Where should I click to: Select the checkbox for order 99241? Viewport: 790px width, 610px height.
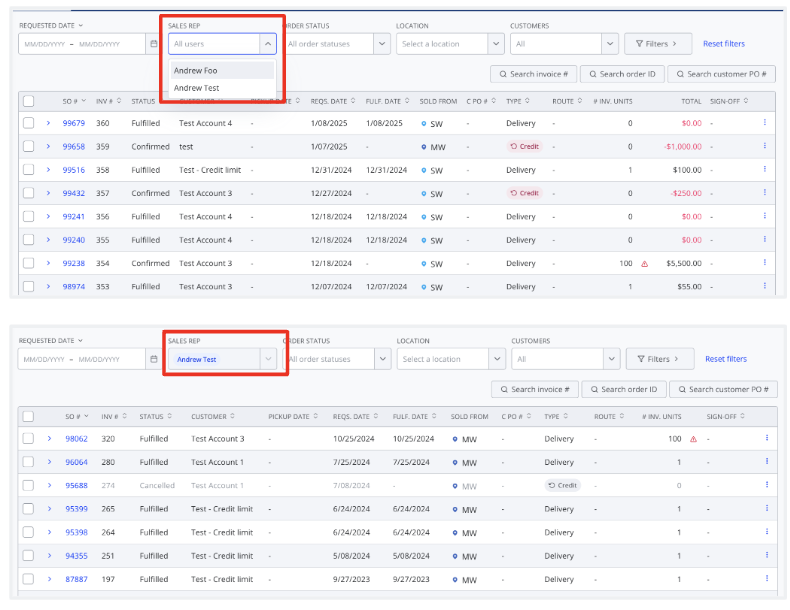click(x=29, y=216)
